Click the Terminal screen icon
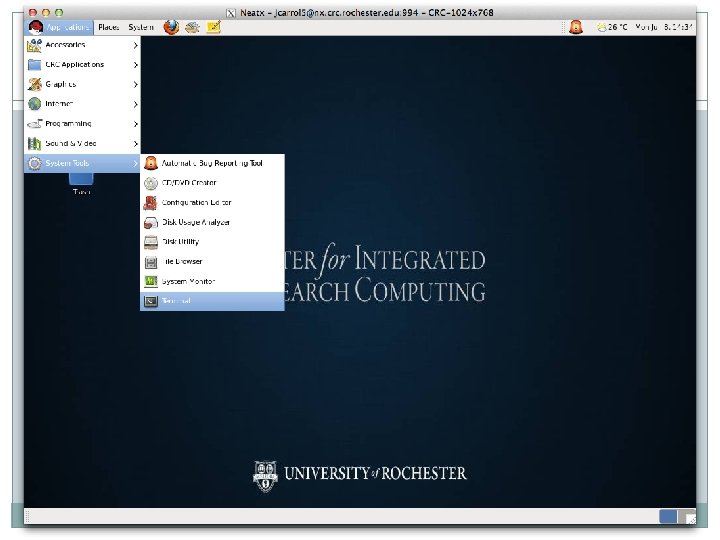The height and width of the screenshot is (540, 720). coord(151,301)
